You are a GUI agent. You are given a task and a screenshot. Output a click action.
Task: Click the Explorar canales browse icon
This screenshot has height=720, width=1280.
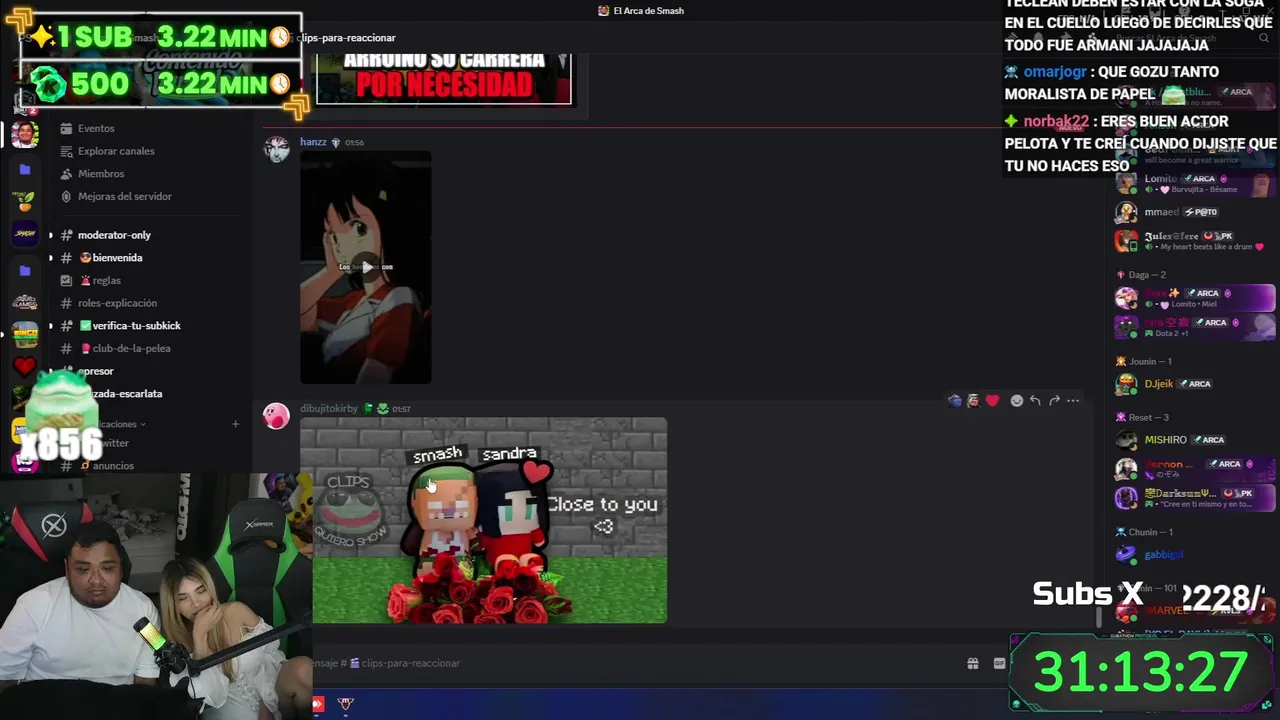66,151
